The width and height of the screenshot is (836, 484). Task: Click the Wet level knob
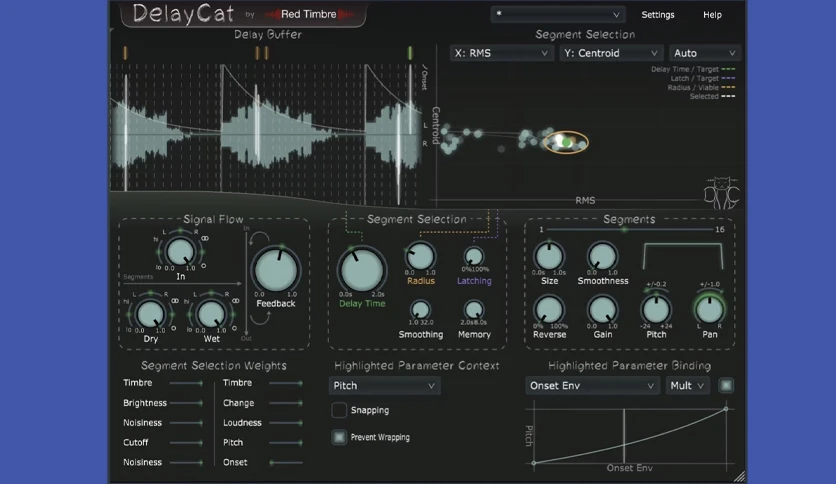point(211,313)
